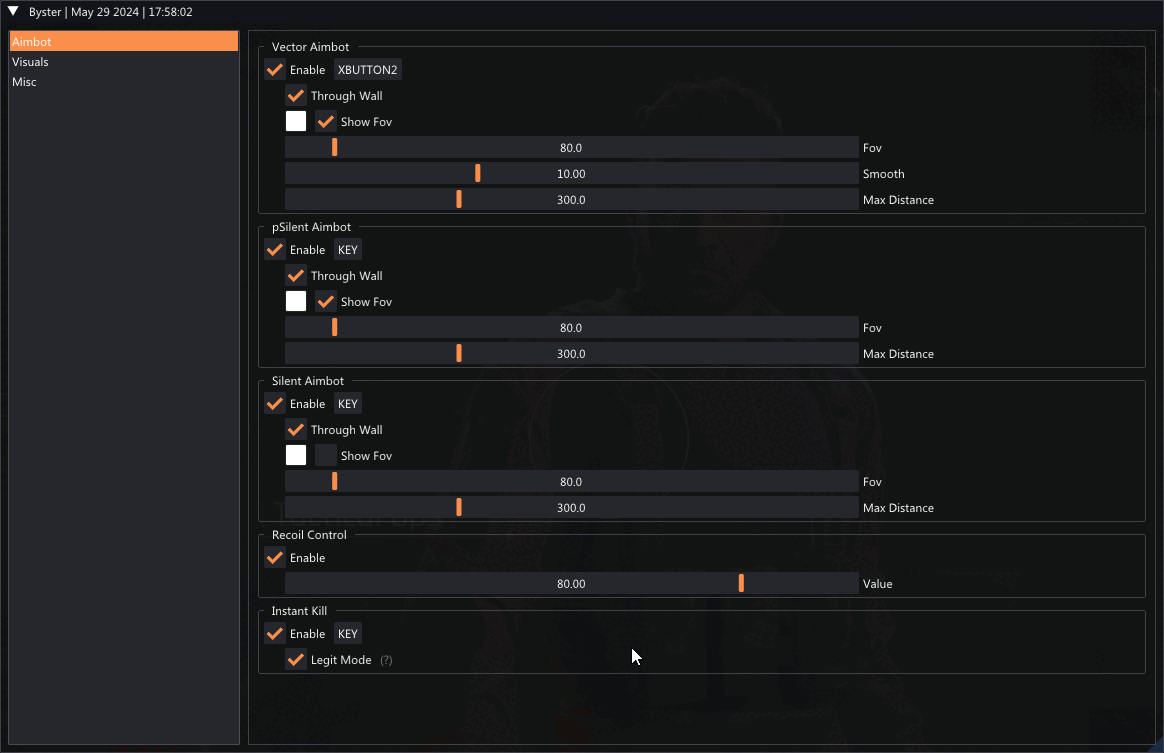Open the Misc tab

point(124,82)
